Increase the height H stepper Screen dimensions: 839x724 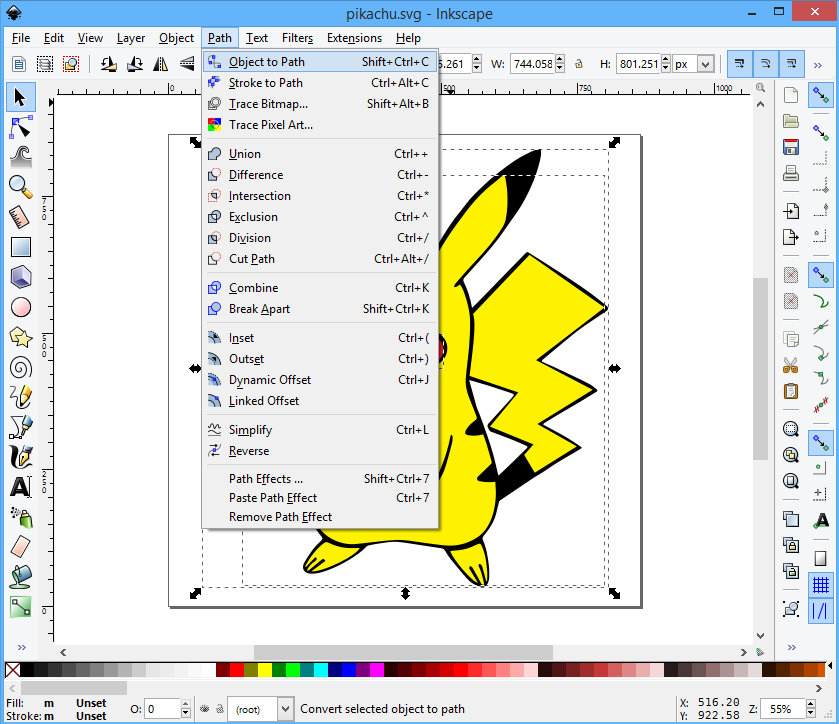point(666,59)
